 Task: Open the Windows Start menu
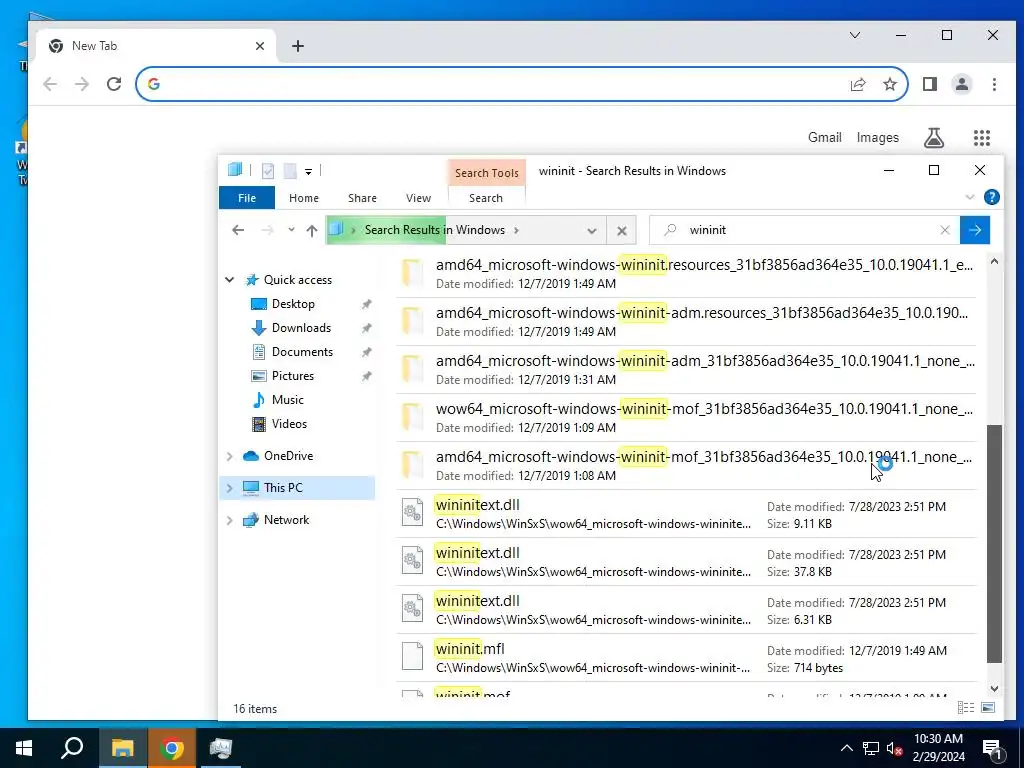[24, 748]
